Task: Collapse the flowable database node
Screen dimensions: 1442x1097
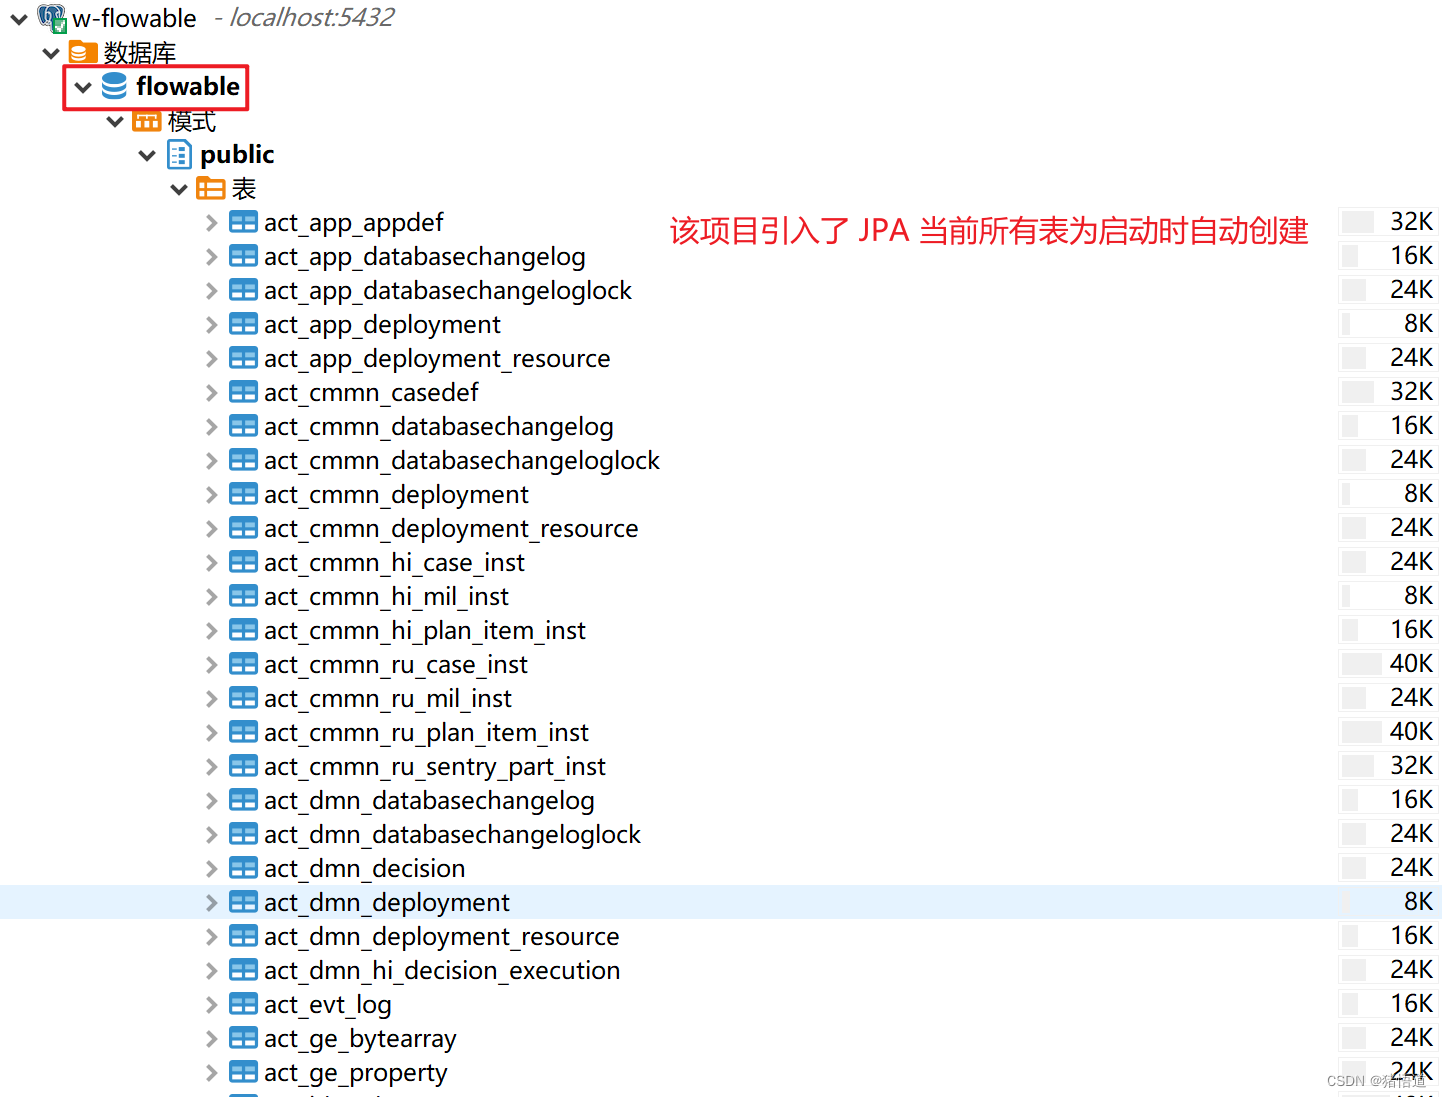Action: pyautogui.click(x=83, y=87)
